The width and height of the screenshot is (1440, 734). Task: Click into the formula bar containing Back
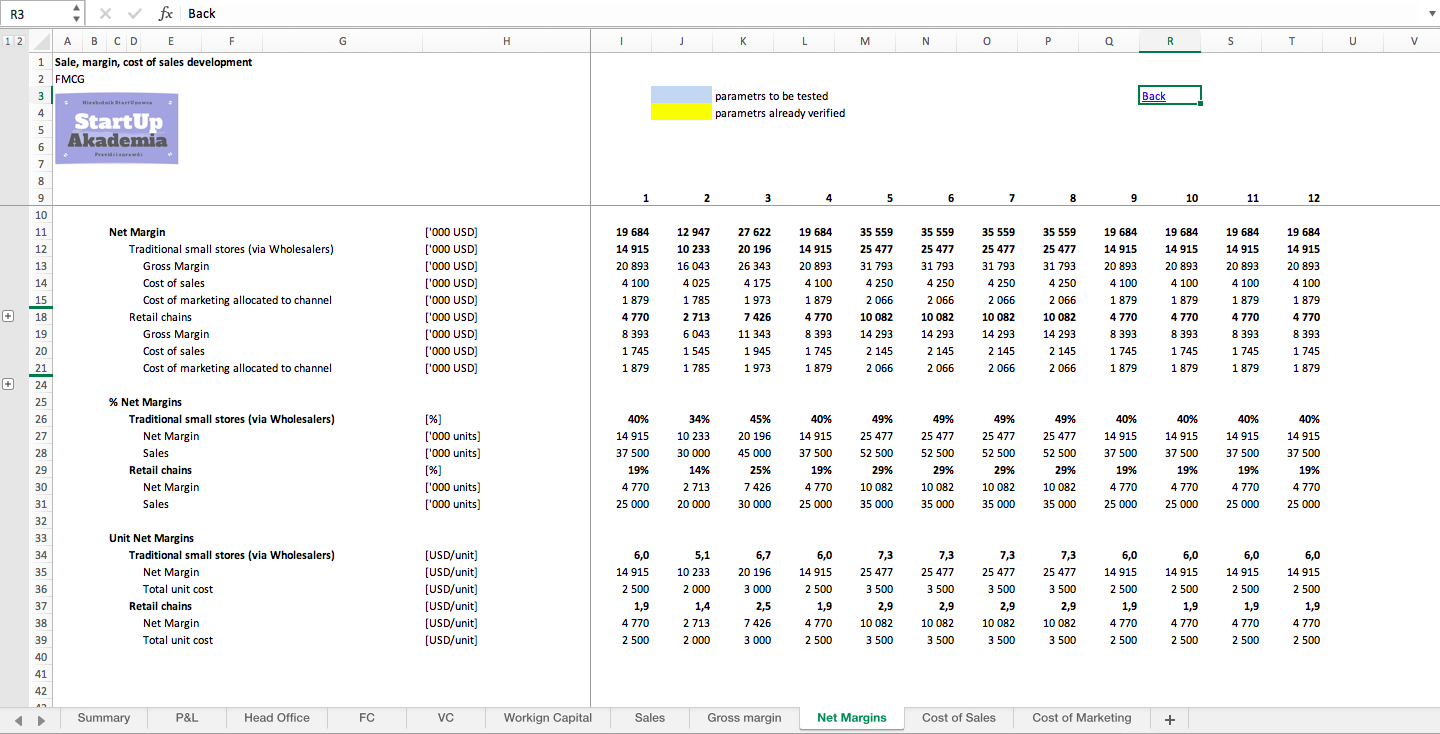(x=800, y=13)
